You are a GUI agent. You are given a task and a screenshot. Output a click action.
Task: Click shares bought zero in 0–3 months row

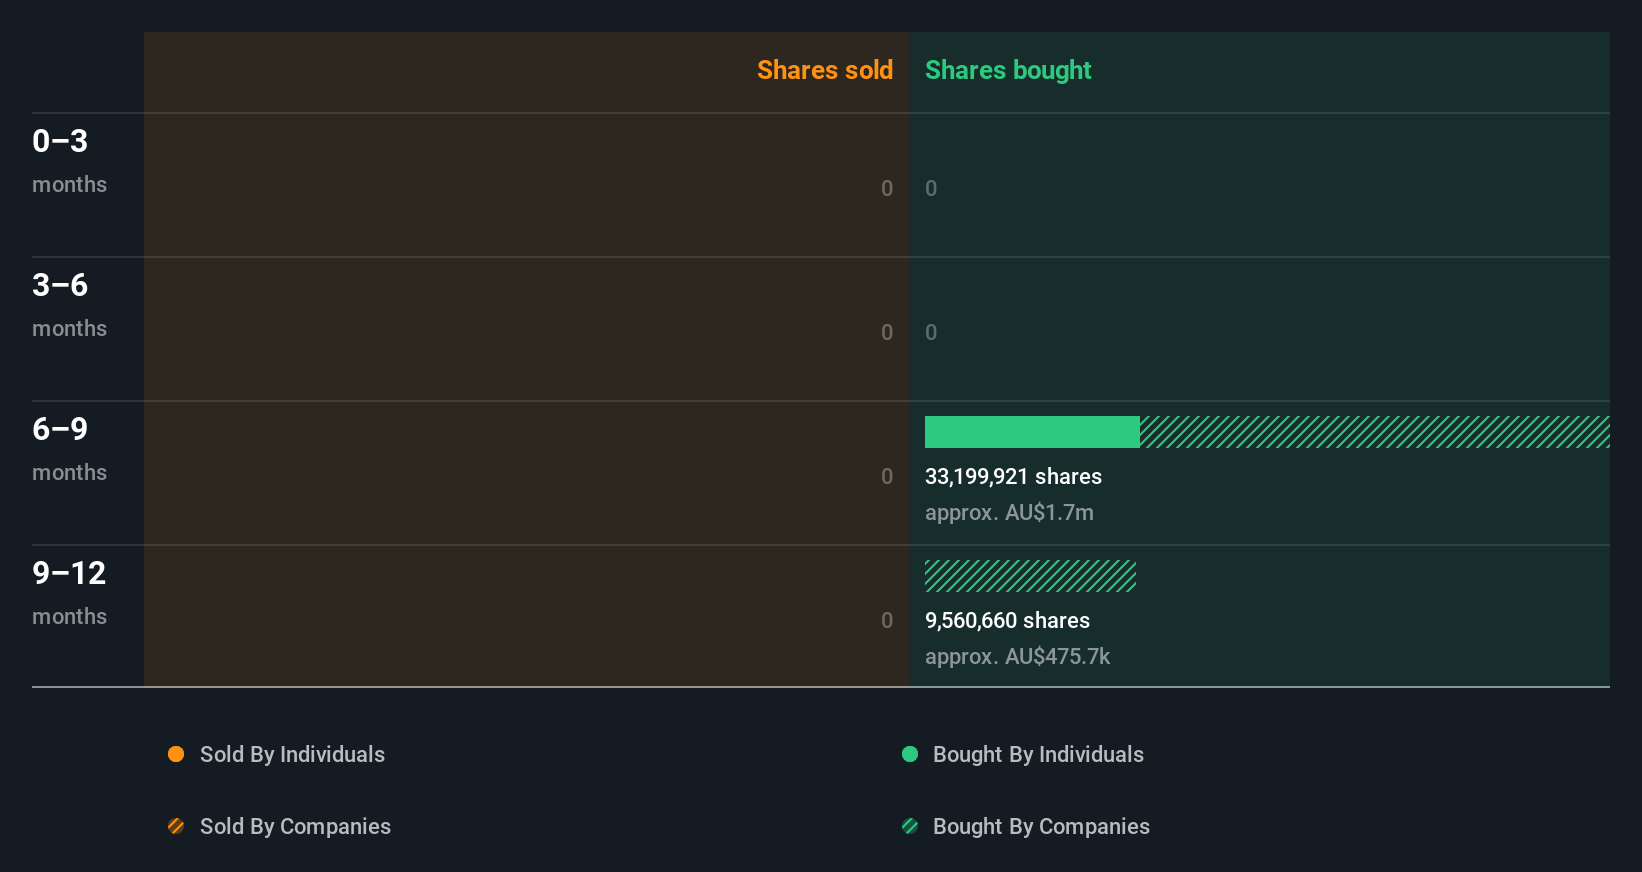tap(931, 188)
